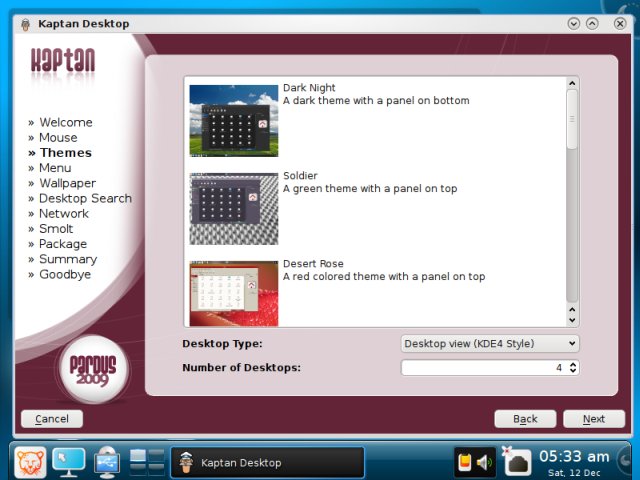This screenshot has height=480, width=640.
Task: Click the Next button
Action: click(x=594, y=419)
